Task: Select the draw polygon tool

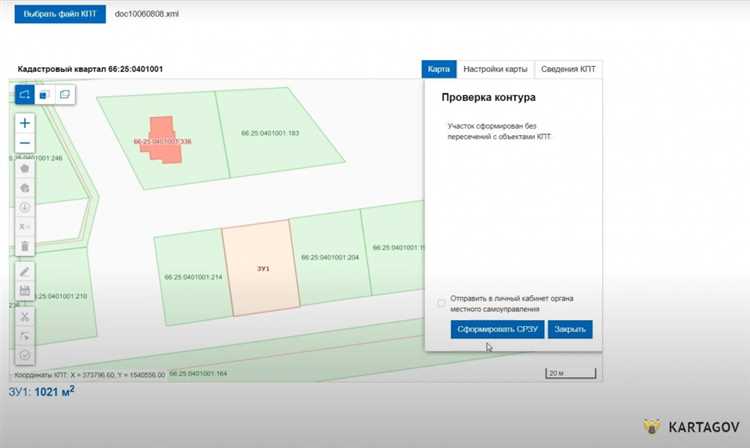Action: [x=25, y=167]
